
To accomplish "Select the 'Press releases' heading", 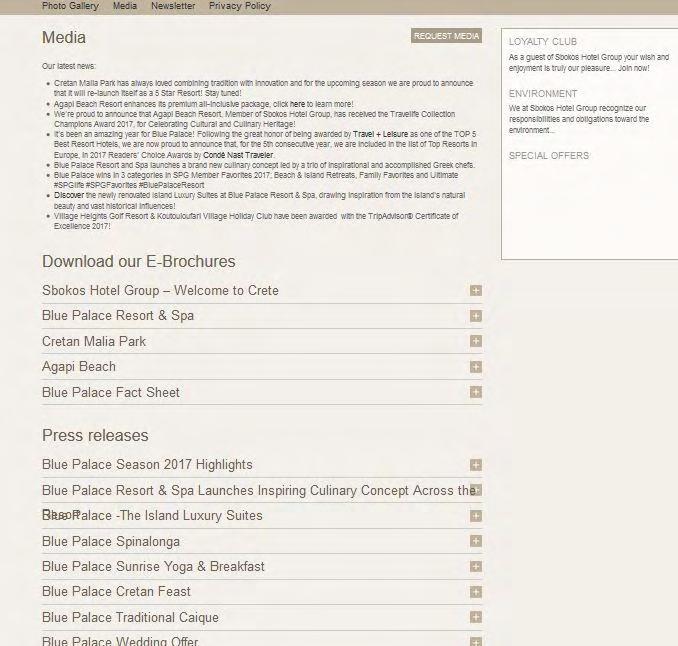I will click(x=95, y=435).
